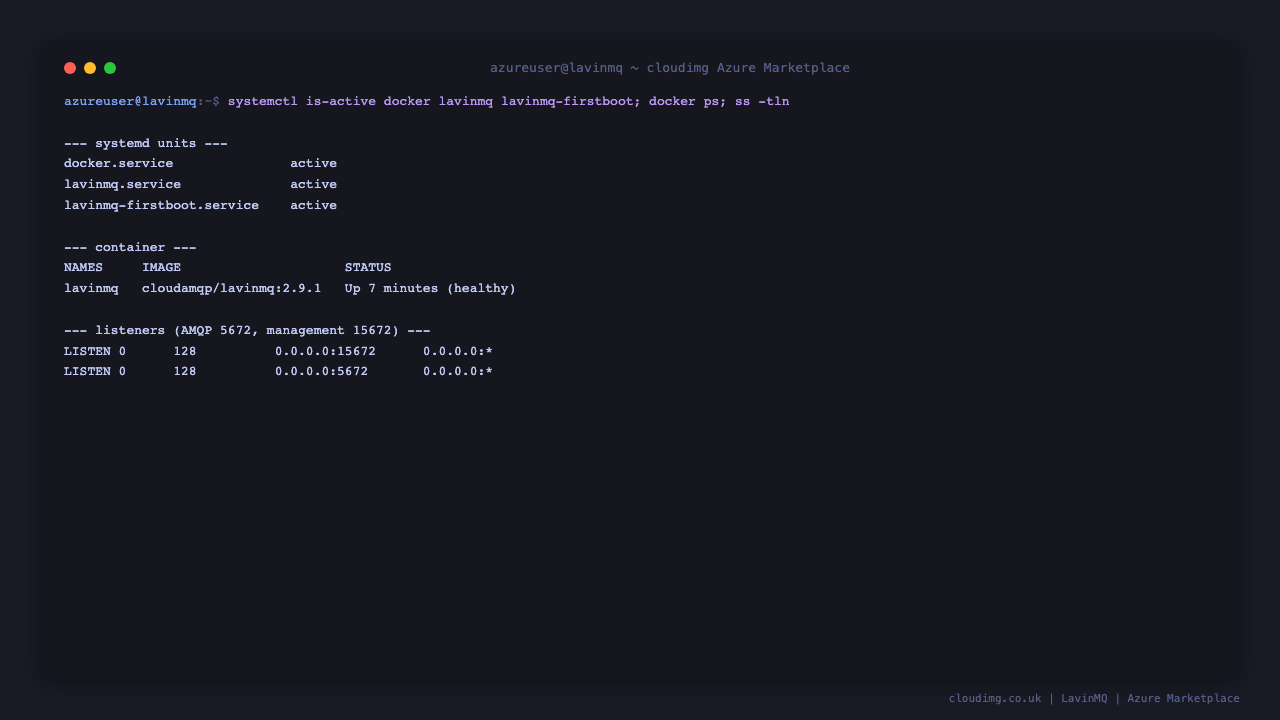
Task: Click active status of lavinmq-firstboot.service
Action: [314, 205]
